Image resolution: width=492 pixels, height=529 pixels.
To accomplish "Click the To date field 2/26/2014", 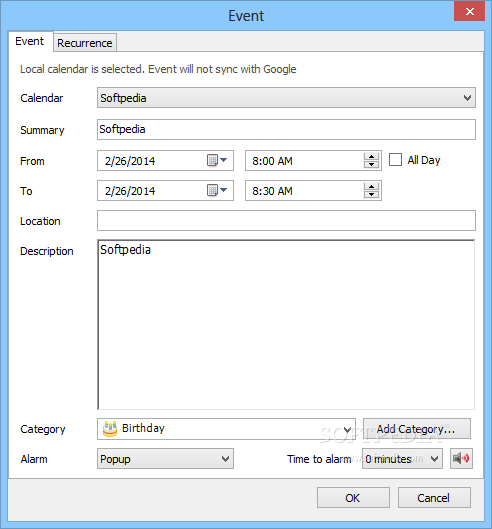I will point(165,191).
